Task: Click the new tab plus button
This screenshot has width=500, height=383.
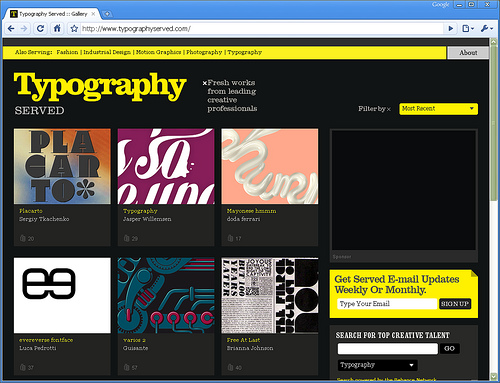Action: click(x=107, y=14)
